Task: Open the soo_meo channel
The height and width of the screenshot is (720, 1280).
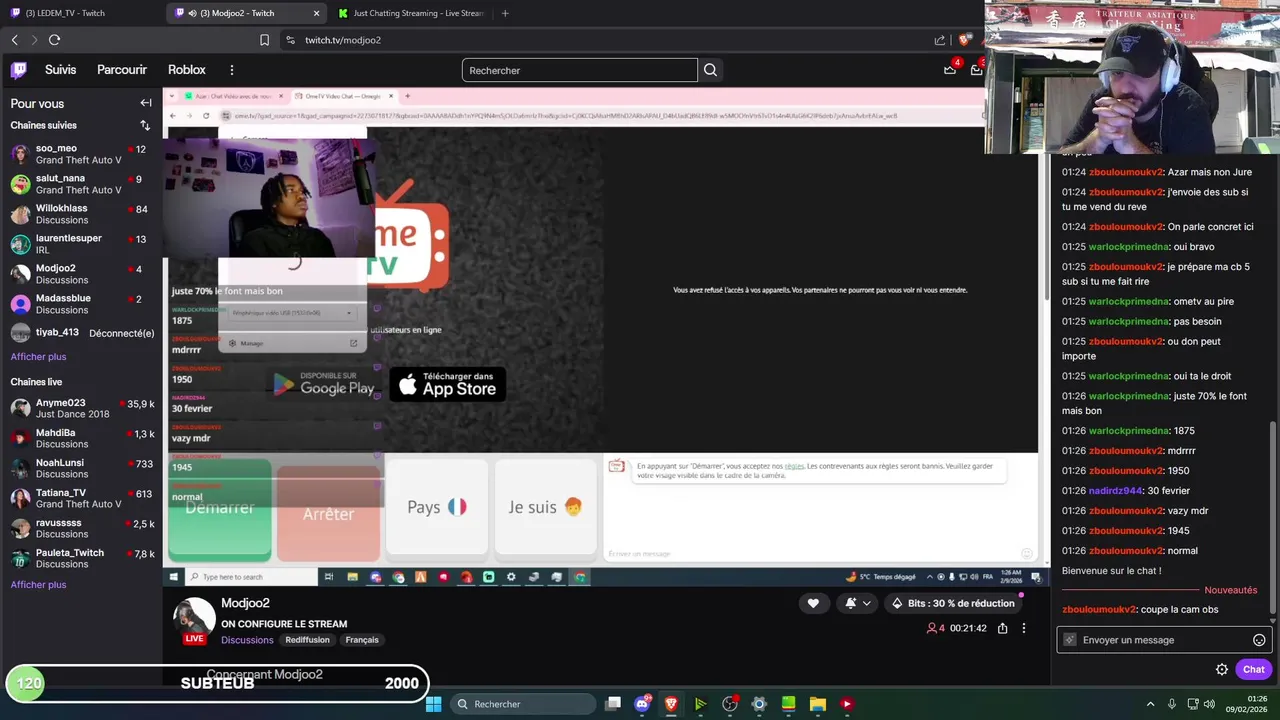Action: click(x=81, y=154)
